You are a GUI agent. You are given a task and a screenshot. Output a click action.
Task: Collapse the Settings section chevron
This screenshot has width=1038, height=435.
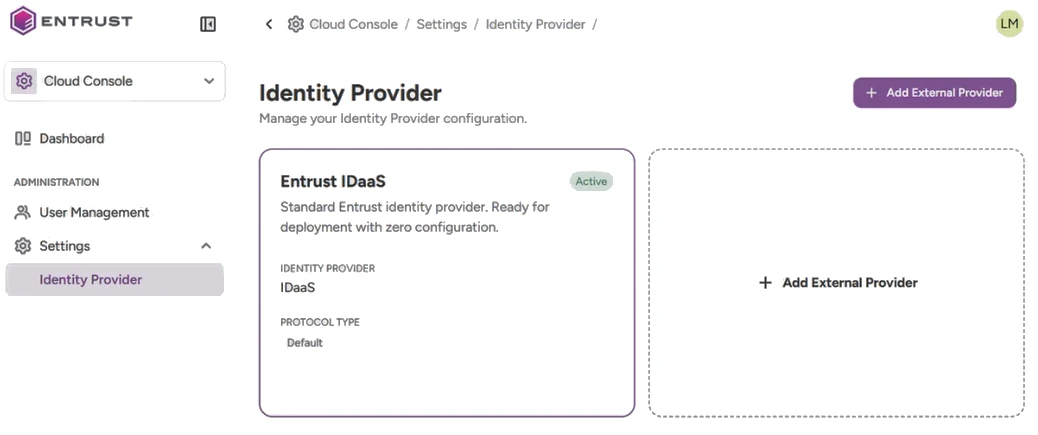[206, 246]
